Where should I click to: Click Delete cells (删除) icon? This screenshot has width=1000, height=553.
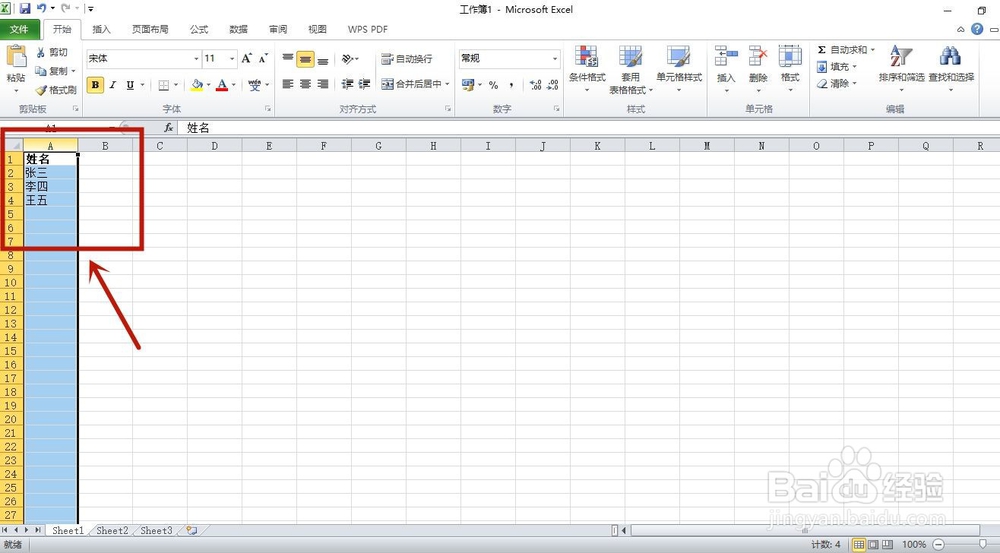pos(758,56)
